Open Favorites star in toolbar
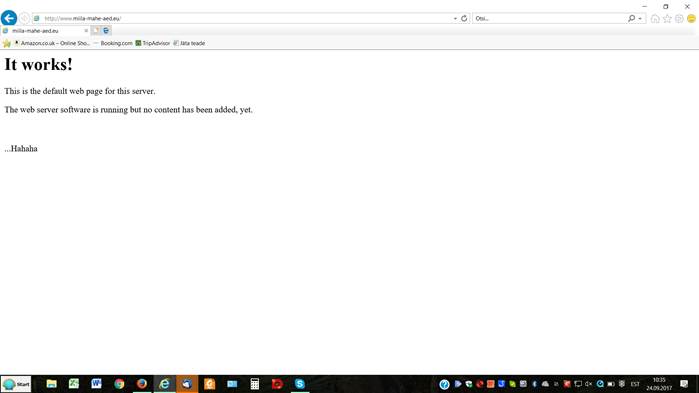Screen dimensions: 699x393 click(x=667, y=19)
